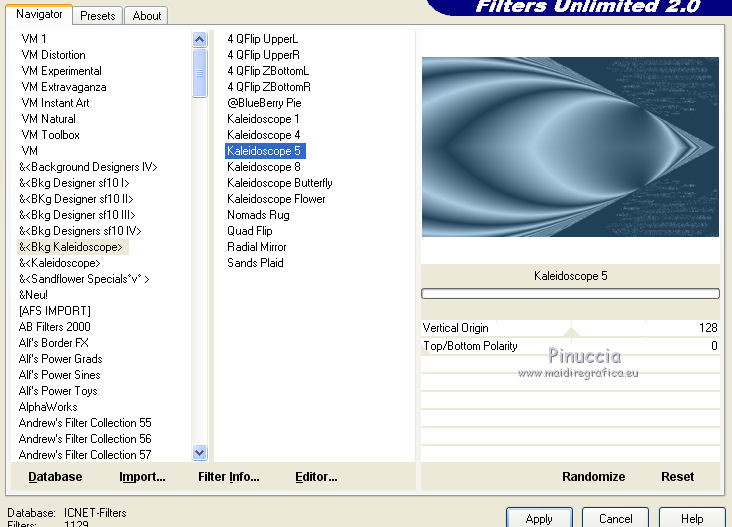Screen dimensions: 732x527
Task: Select [AFS IMPORT] category
Action: point(55,311)
